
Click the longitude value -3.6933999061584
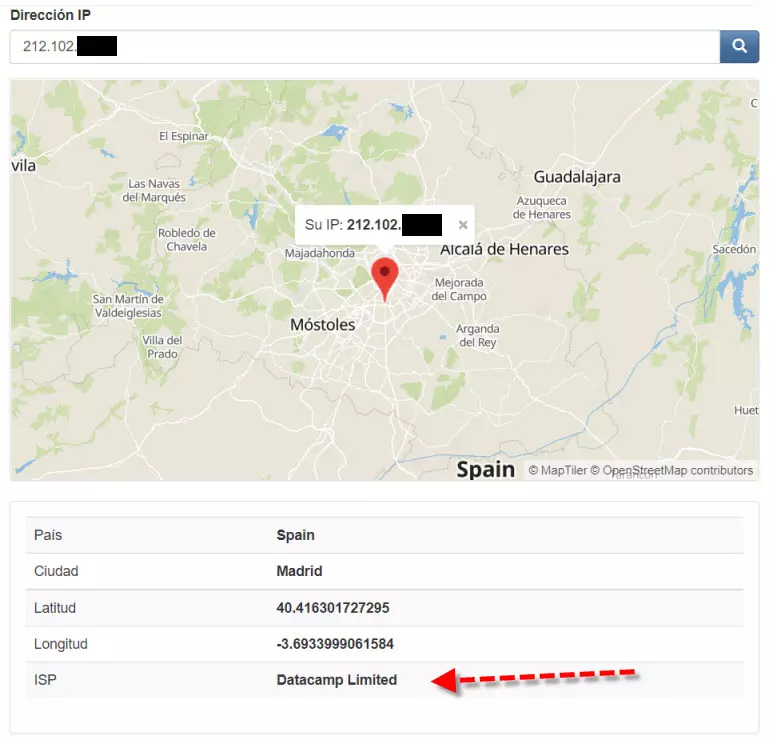pyautogui.click(x=334, y=644)
